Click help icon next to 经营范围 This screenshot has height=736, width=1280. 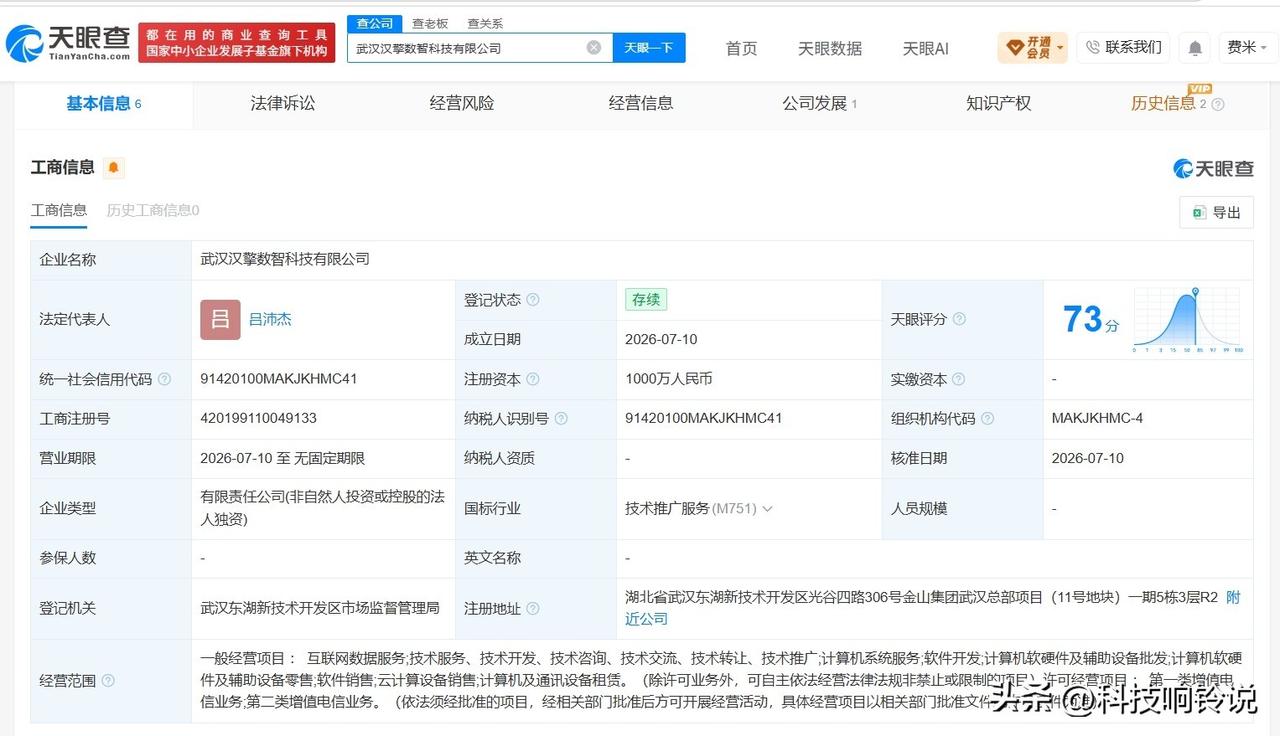[x=108, y=681]
